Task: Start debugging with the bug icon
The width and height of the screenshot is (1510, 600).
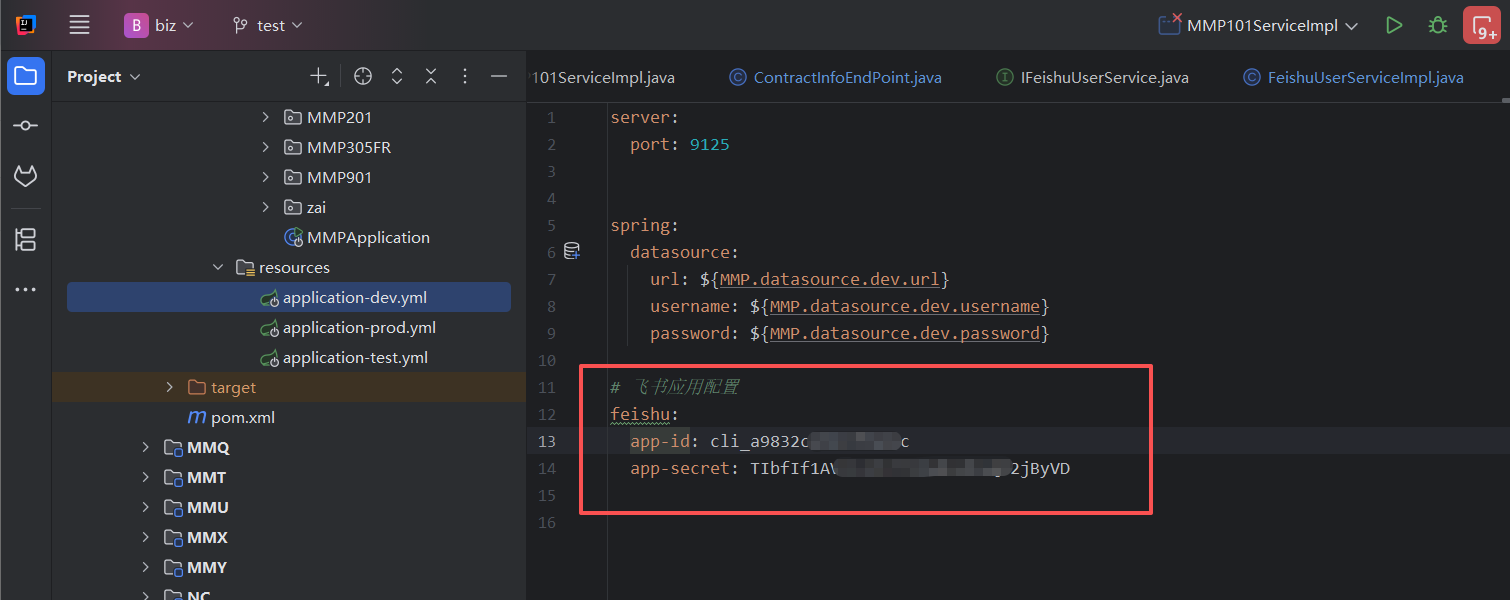Action: pyautogui.click(x=1437, y=25)
